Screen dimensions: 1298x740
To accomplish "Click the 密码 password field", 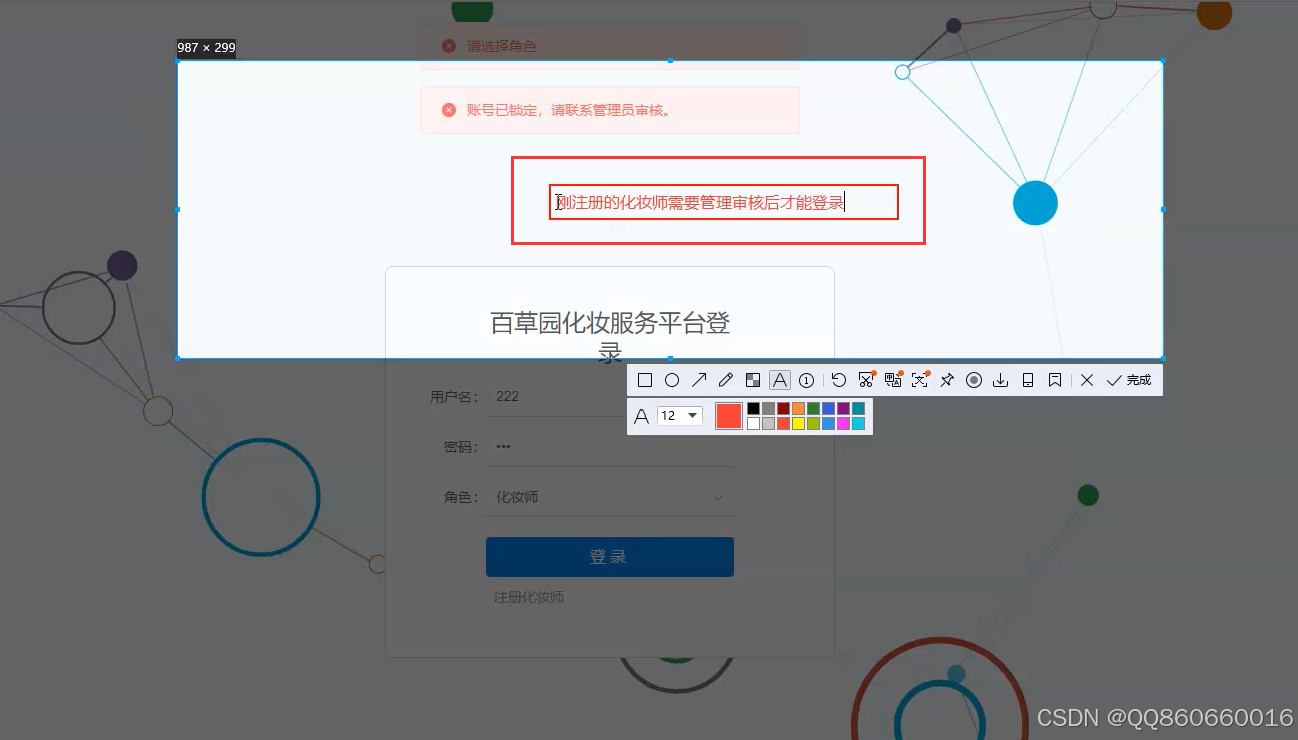I will coord(610,446).
